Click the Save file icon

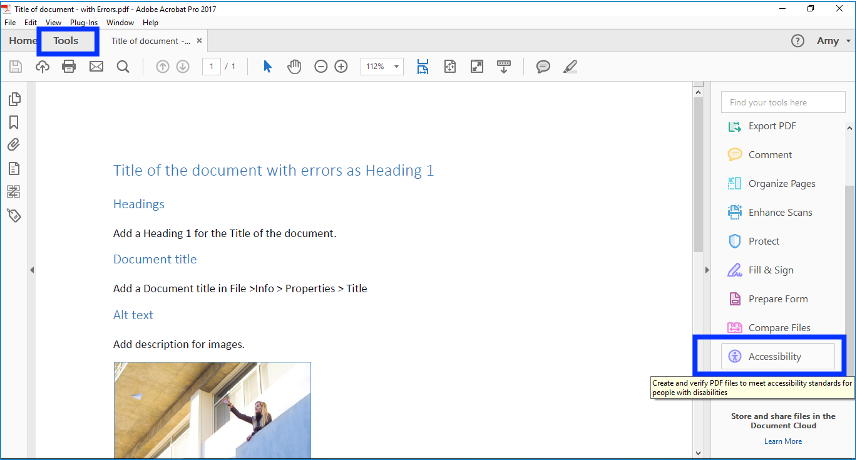point(16,67)
